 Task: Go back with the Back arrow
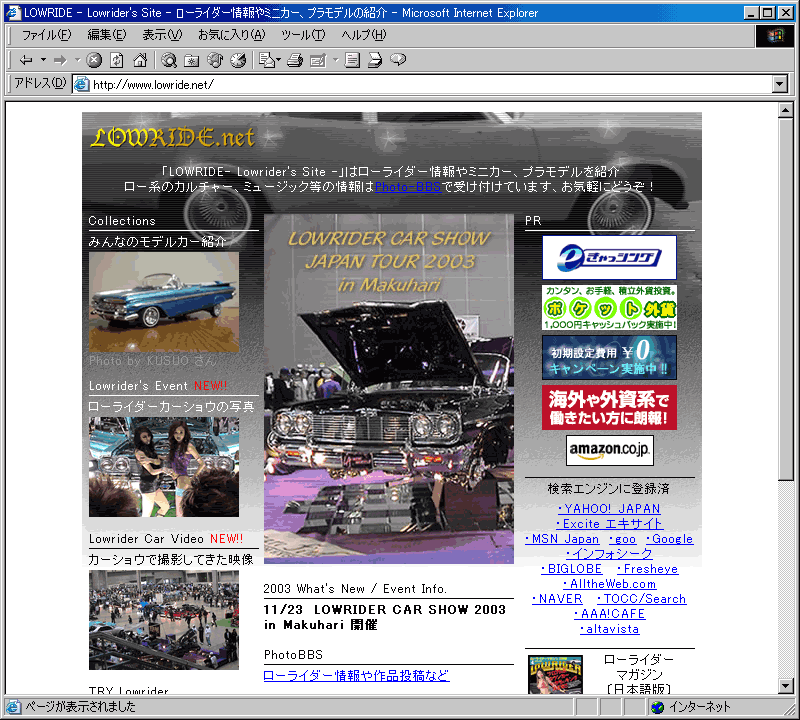[x=26, y=60]
